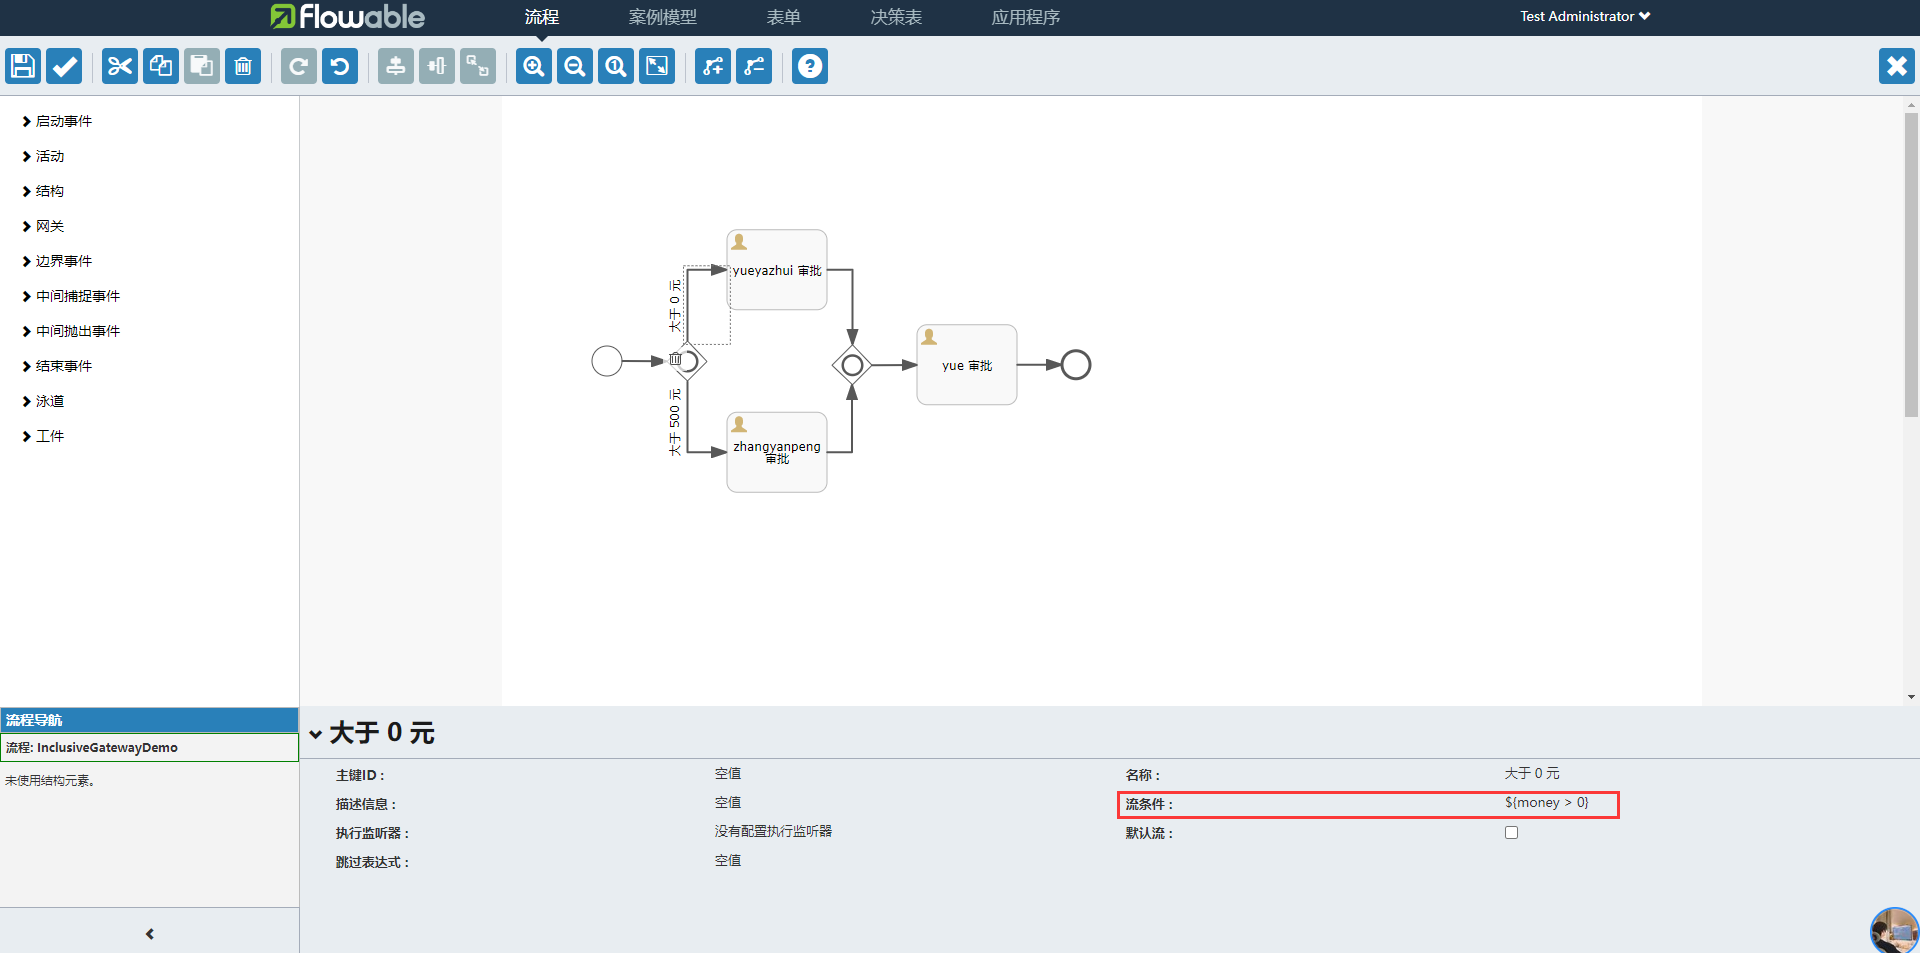Expand the 边界事件 palette group
This screenshot has width=1920, height=953.
click(57, 261)
